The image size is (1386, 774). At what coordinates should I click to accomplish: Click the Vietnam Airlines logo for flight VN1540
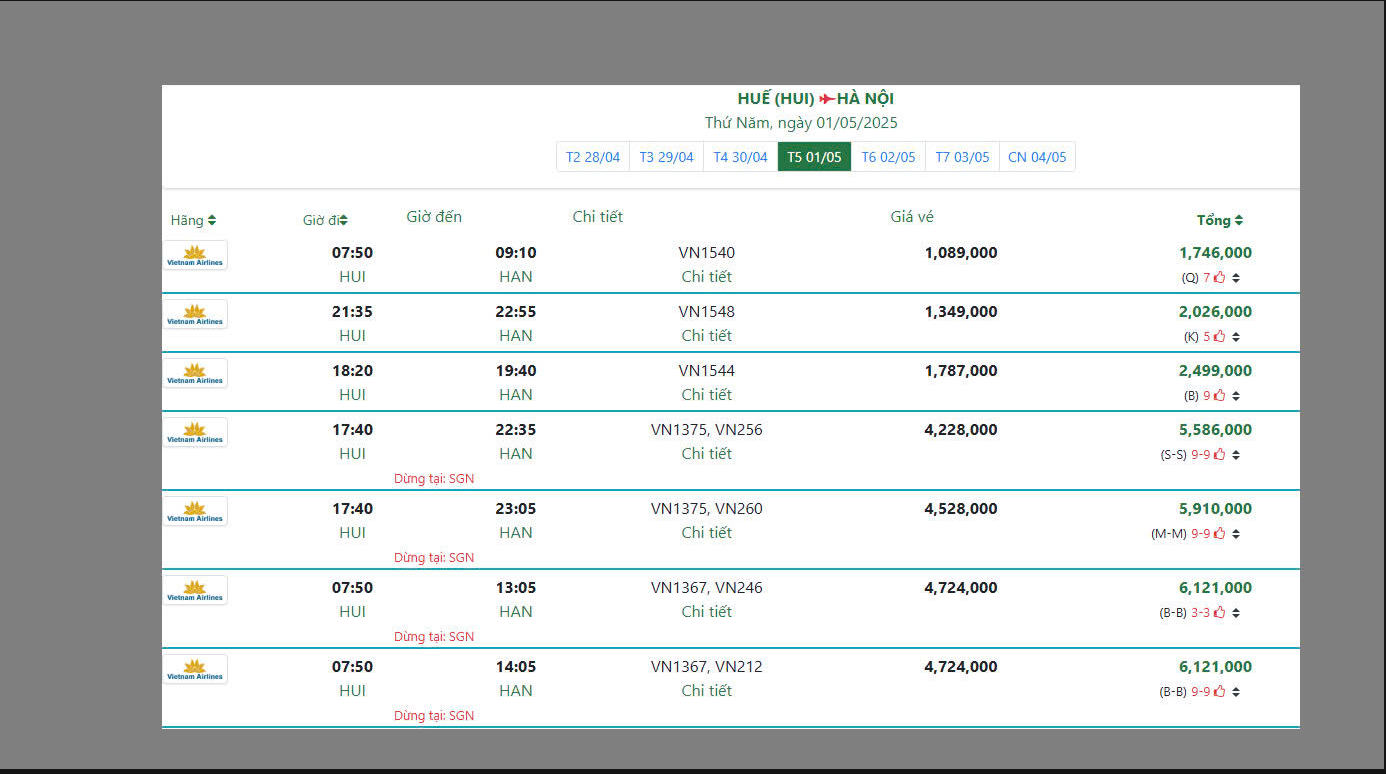pyautogui.click(x=195, y=255)
